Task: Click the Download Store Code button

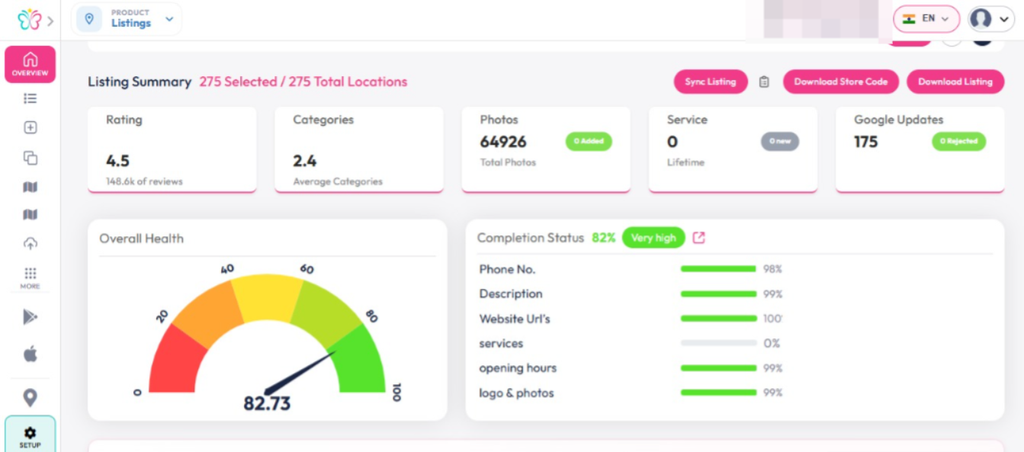Action: pos(840,82)
